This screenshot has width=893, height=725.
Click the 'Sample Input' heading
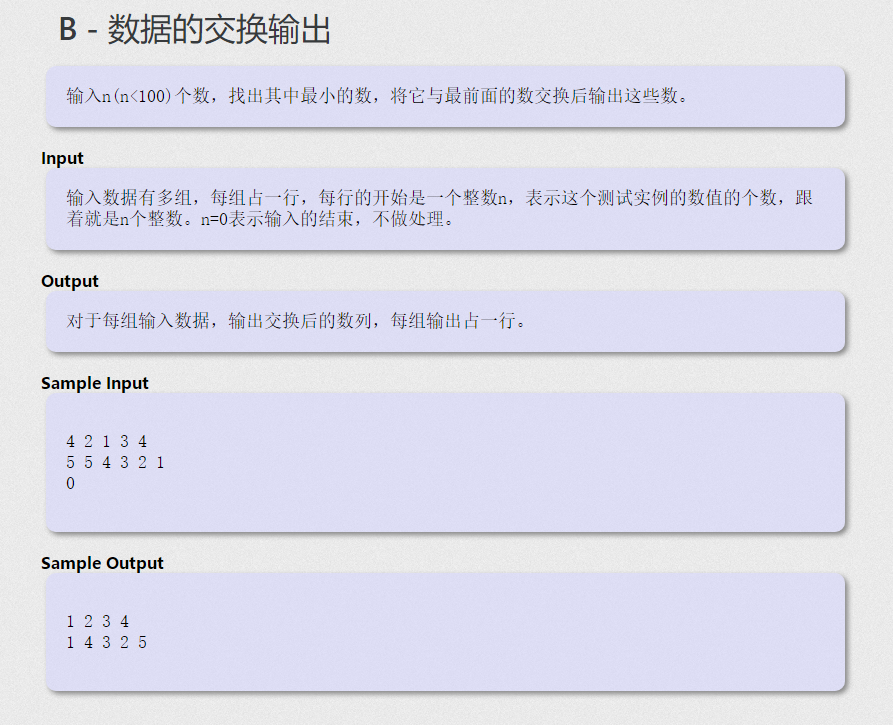(95, 383)
